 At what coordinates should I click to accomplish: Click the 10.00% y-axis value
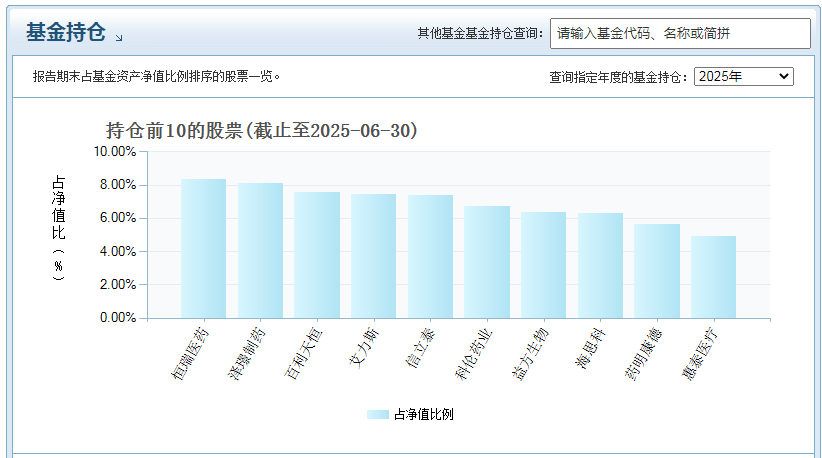115,151
